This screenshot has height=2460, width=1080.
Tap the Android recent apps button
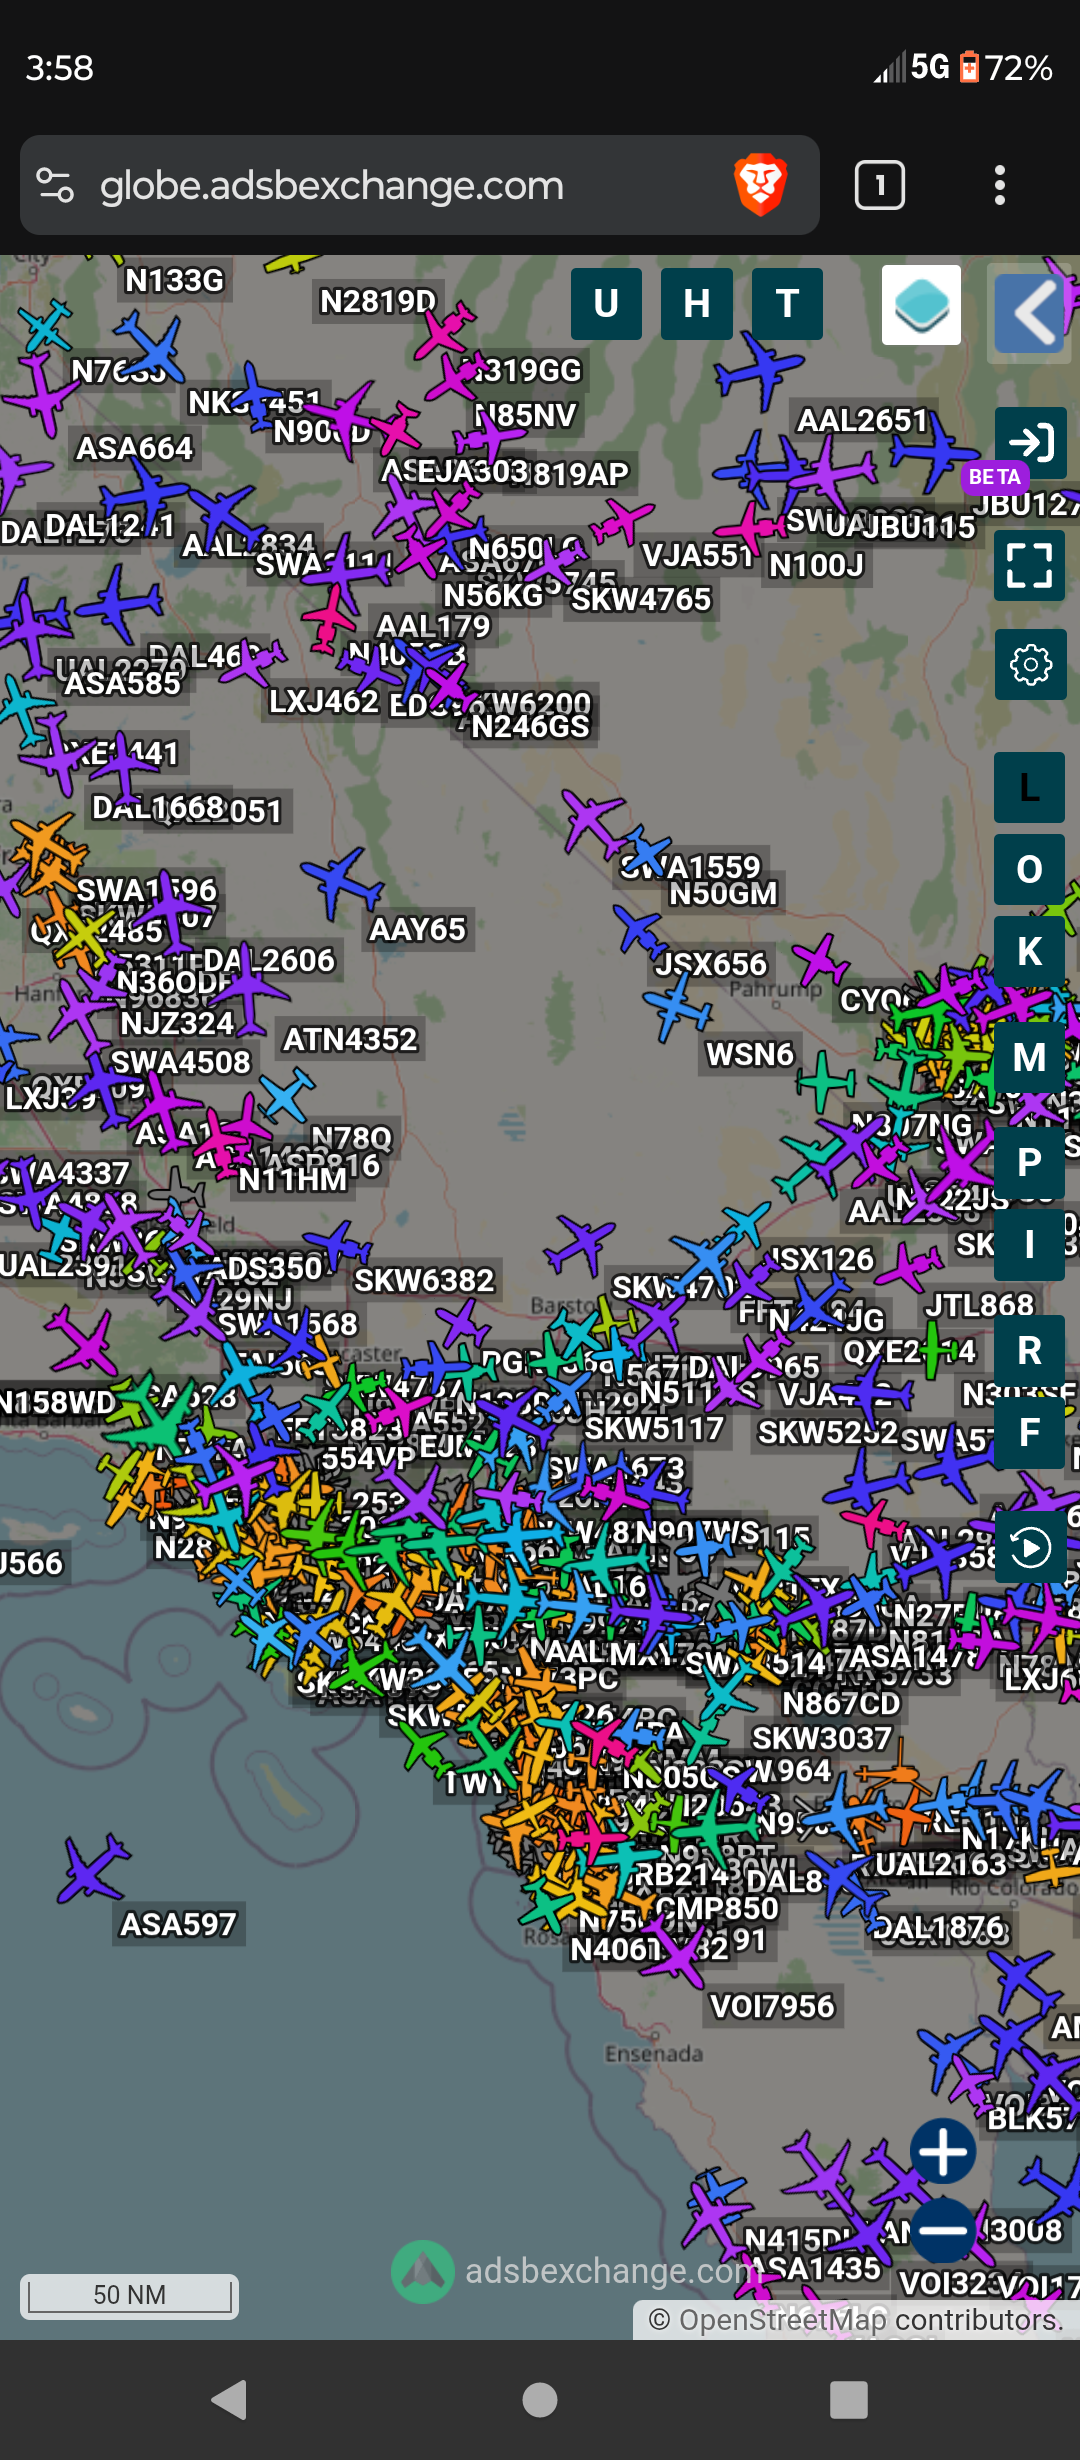(849, 2400)
